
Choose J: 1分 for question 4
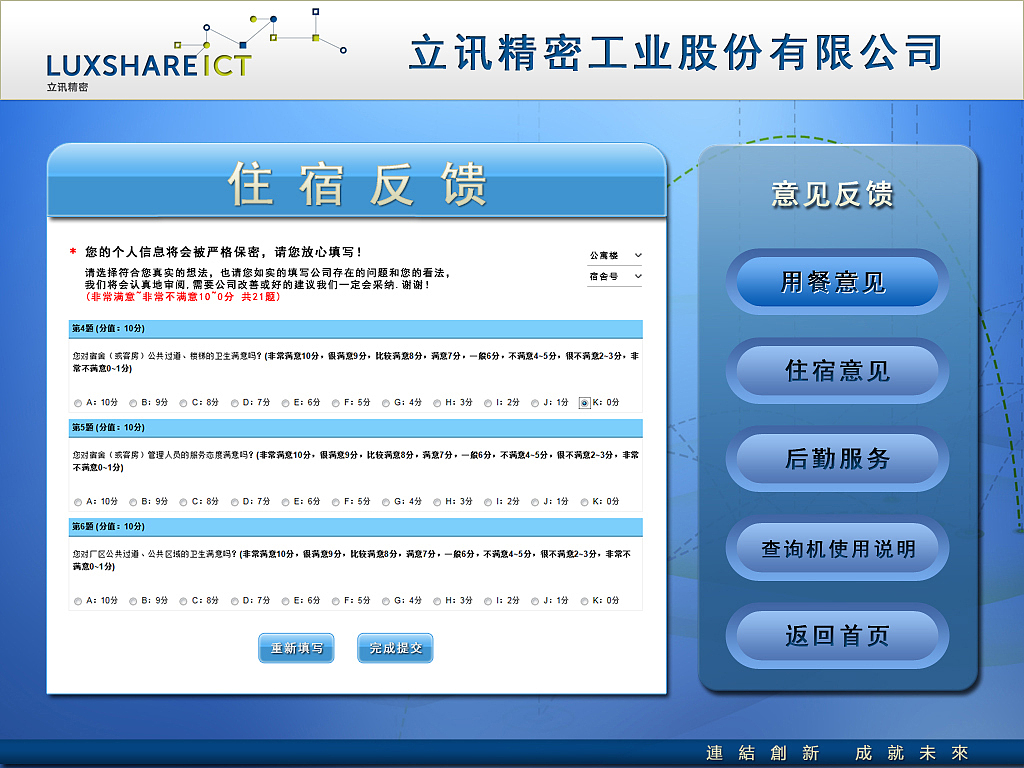point(535,403)
